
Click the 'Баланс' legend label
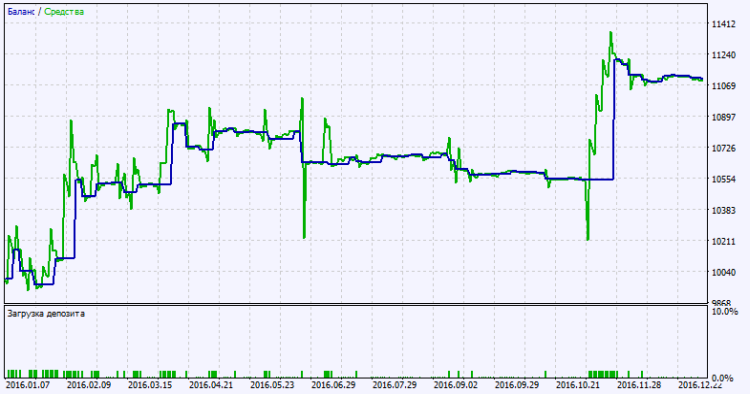21,11
